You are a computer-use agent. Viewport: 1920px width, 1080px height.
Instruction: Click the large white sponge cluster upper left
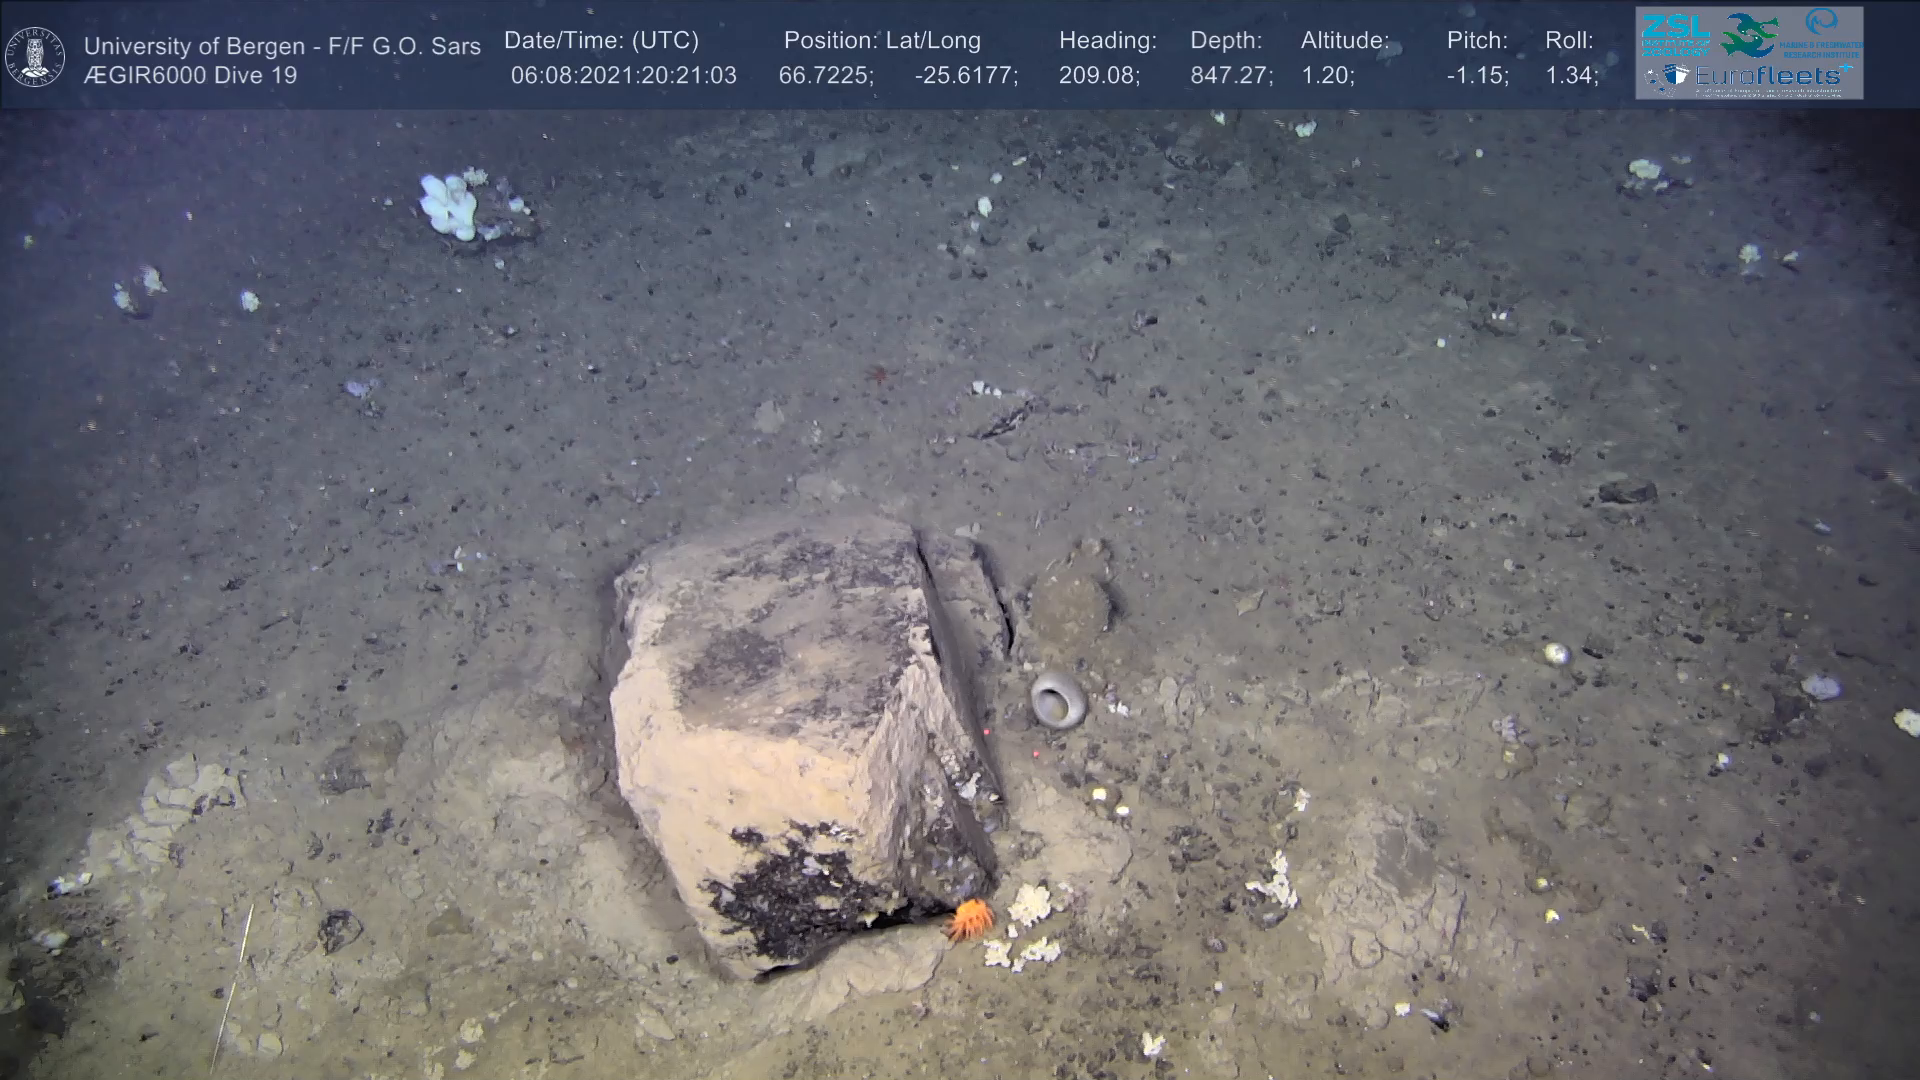pyautogui.click(x=449, y=206)
